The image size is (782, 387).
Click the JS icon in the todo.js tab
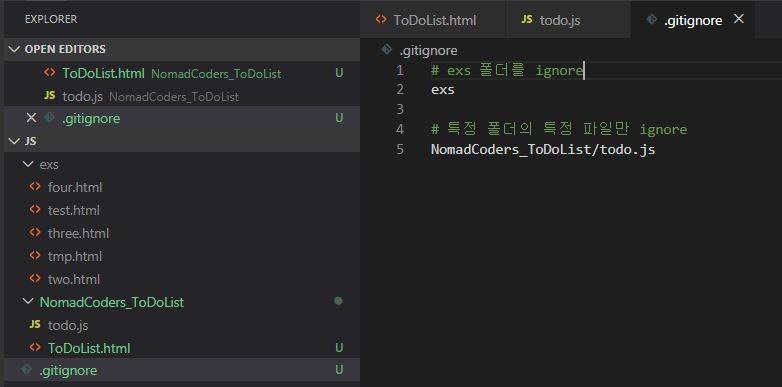[527, 19]
